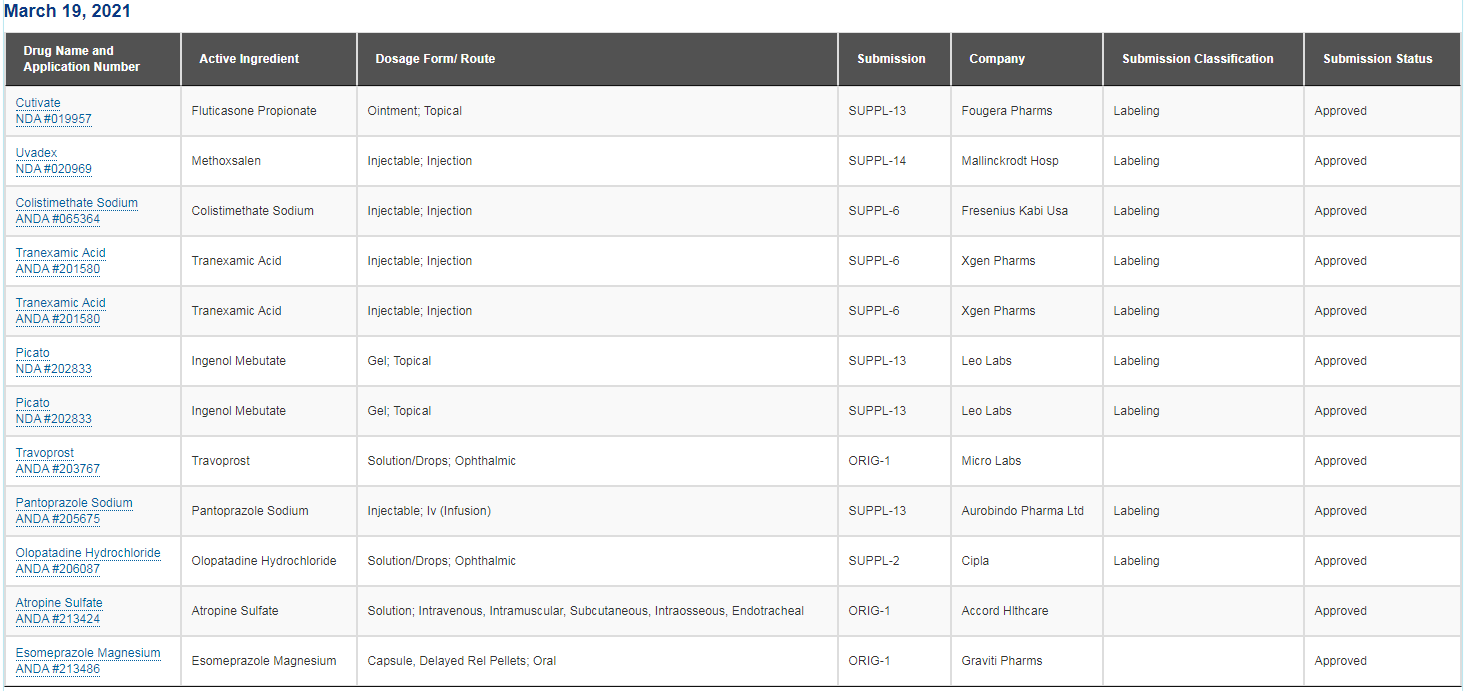
Task: Open NDA #019957 application link
Action: click(x=54, y=119)
